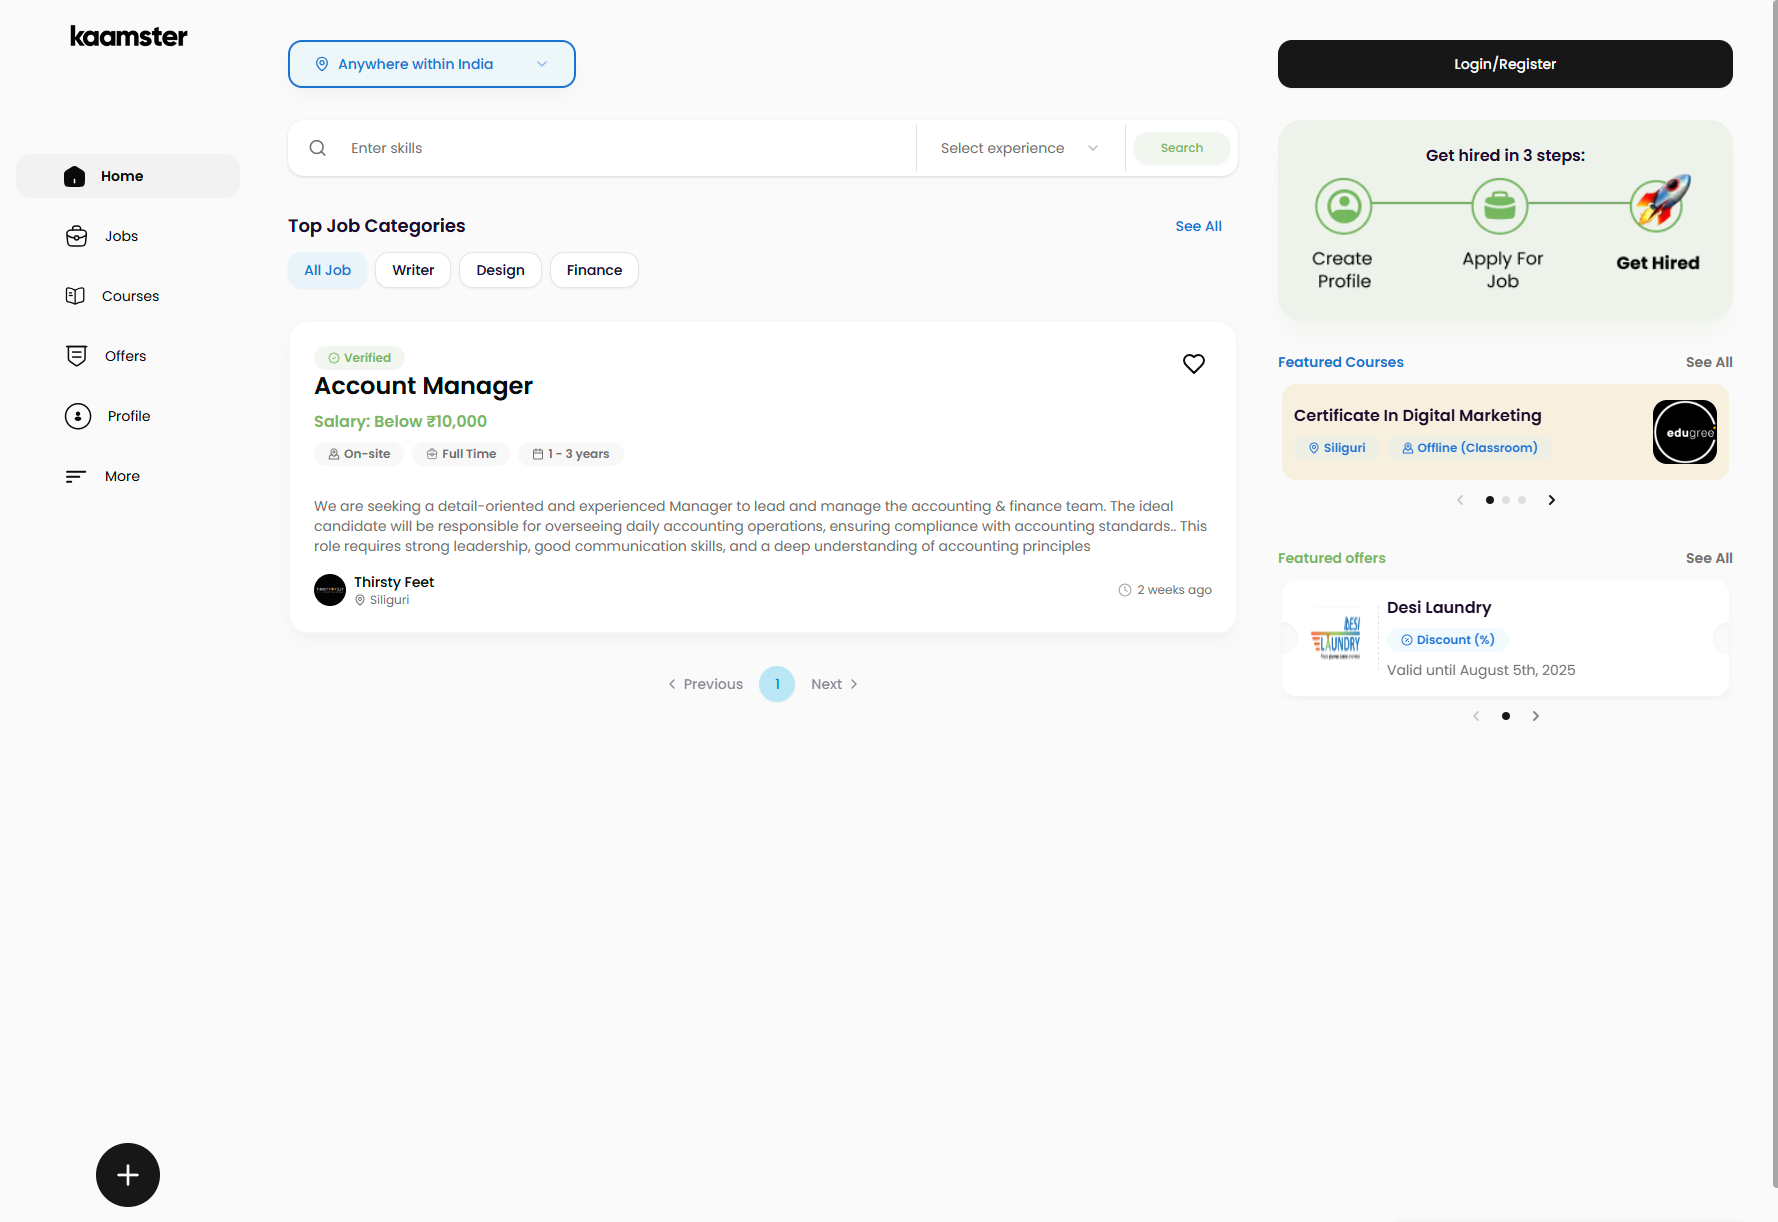Select the Offers icon in sidebar

(77, 356)
